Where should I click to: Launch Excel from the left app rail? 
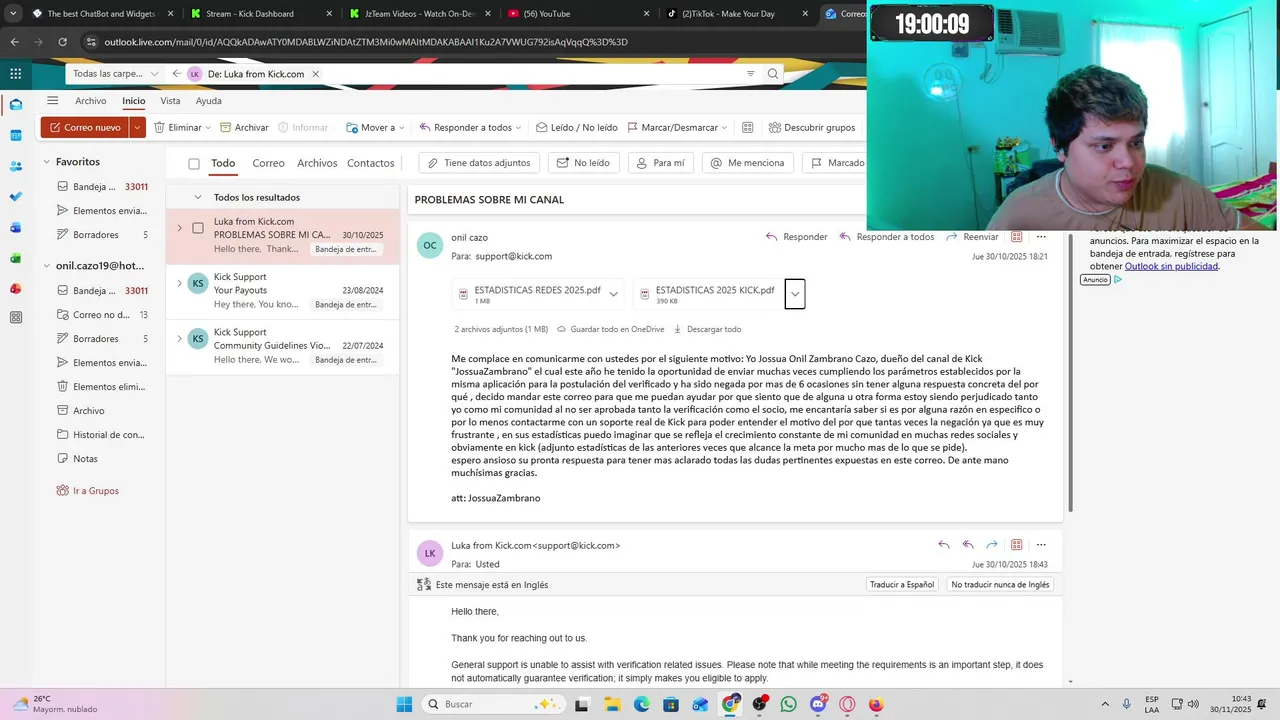tap(15, 258)
